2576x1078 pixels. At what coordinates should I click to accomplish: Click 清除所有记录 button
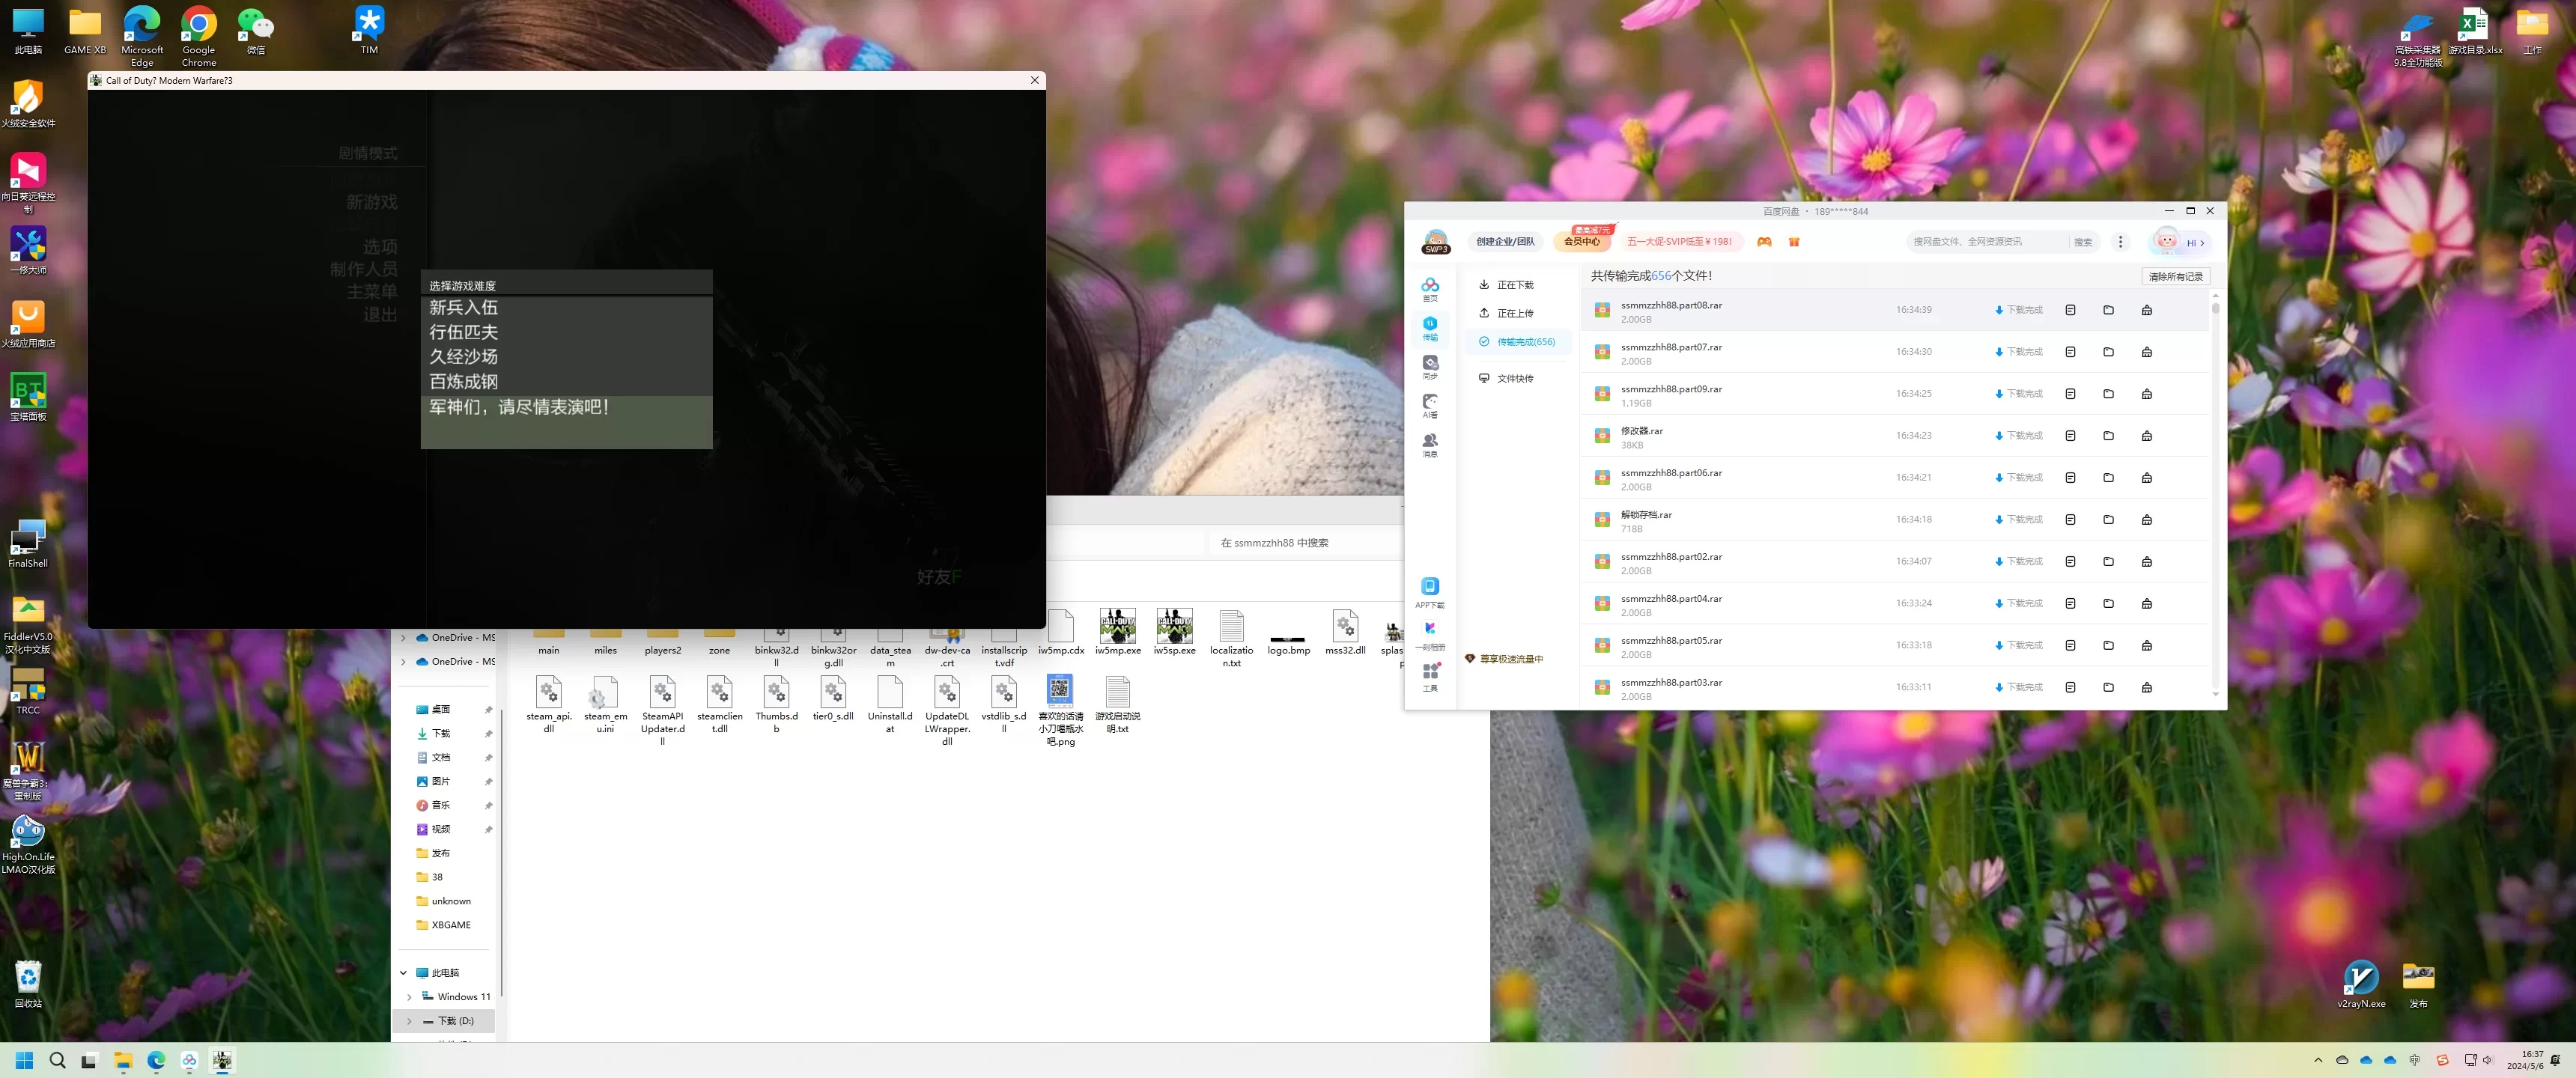coord(2175,277)
